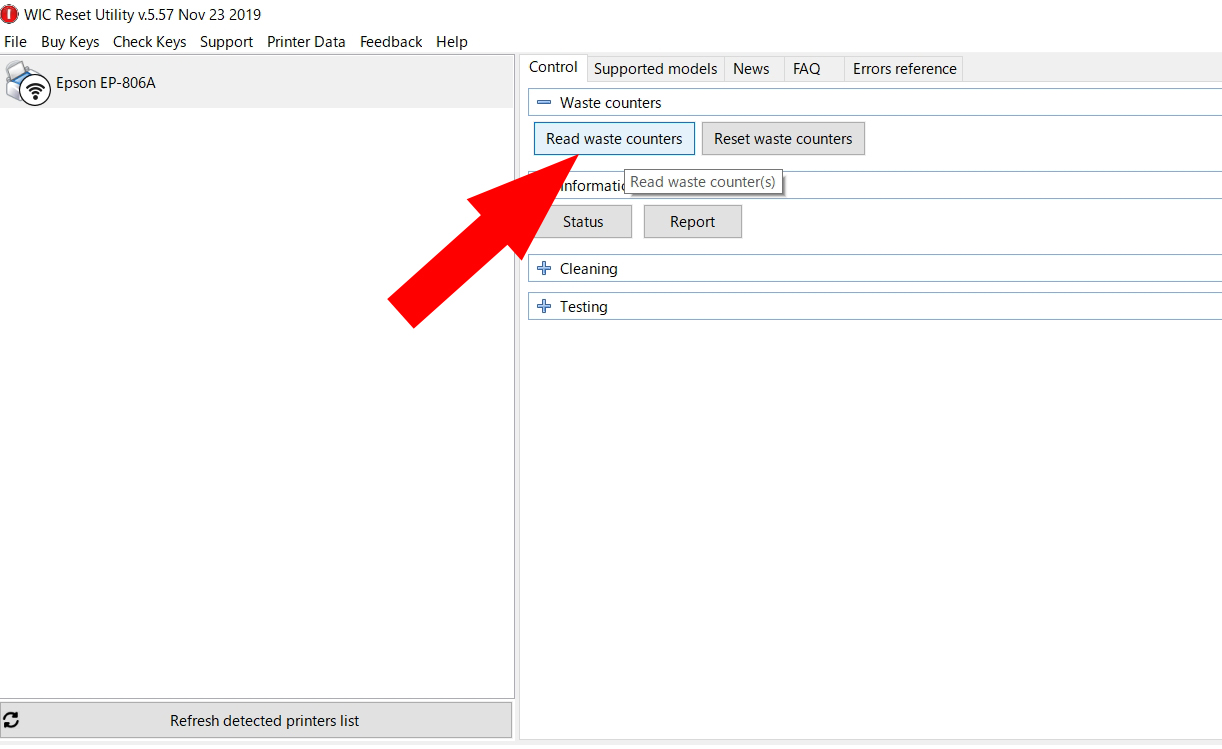Click the Report button

[692, 222]
